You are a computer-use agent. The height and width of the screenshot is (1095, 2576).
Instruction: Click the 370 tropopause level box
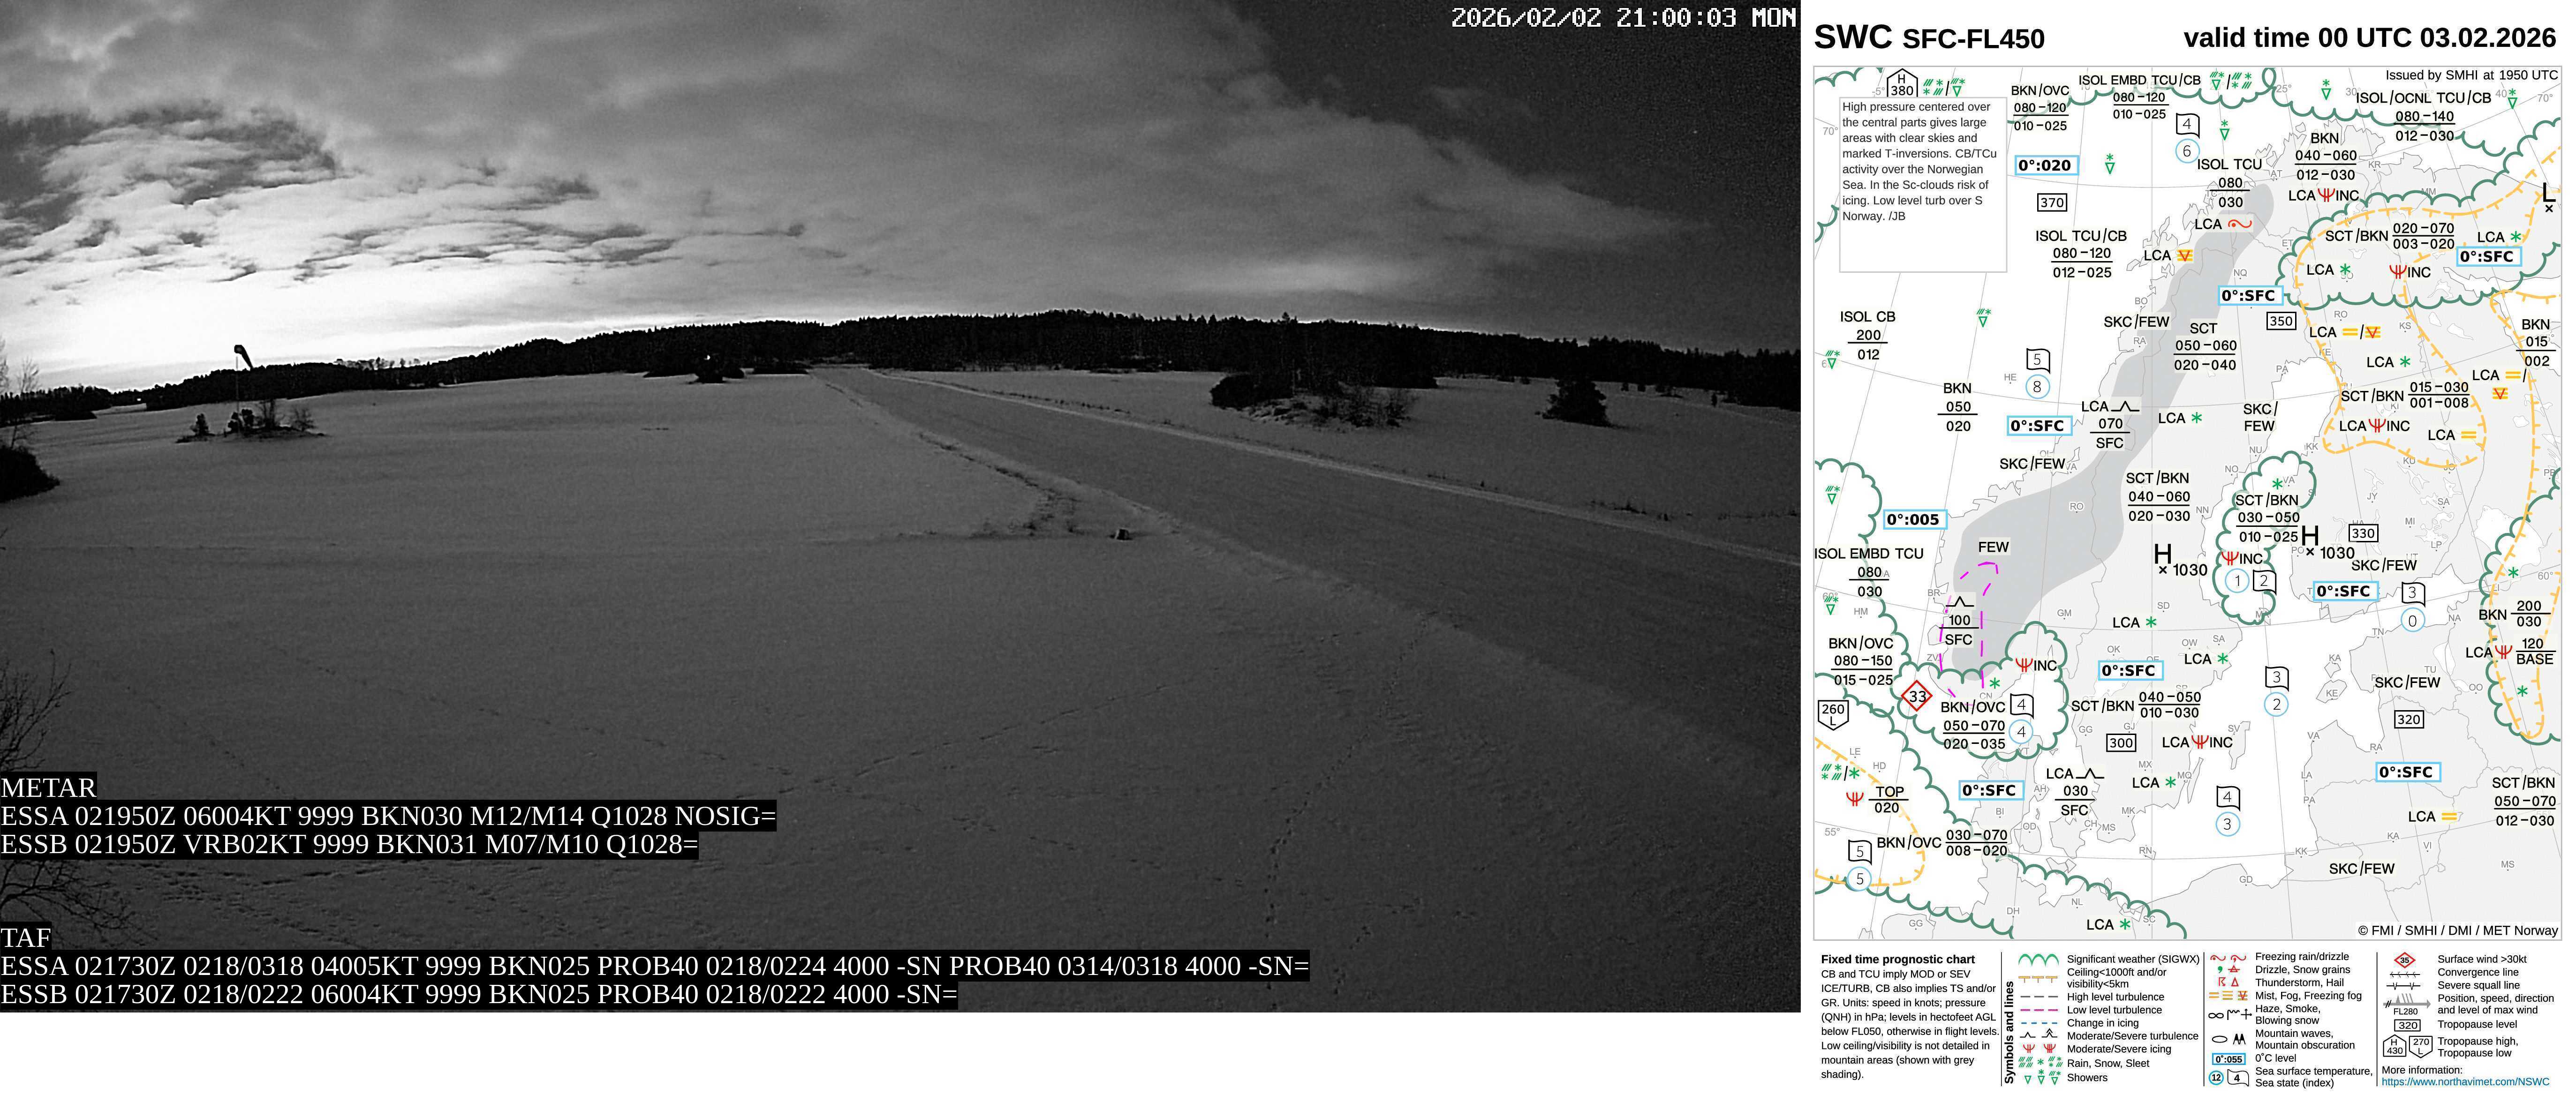pos(2052,202)
